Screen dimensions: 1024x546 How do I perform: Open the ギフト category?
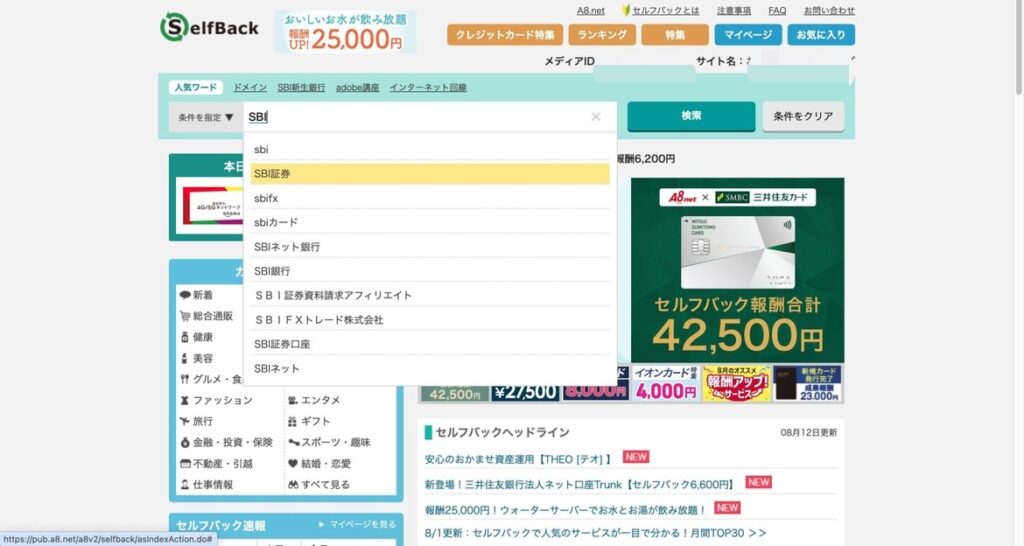point(309,421)
